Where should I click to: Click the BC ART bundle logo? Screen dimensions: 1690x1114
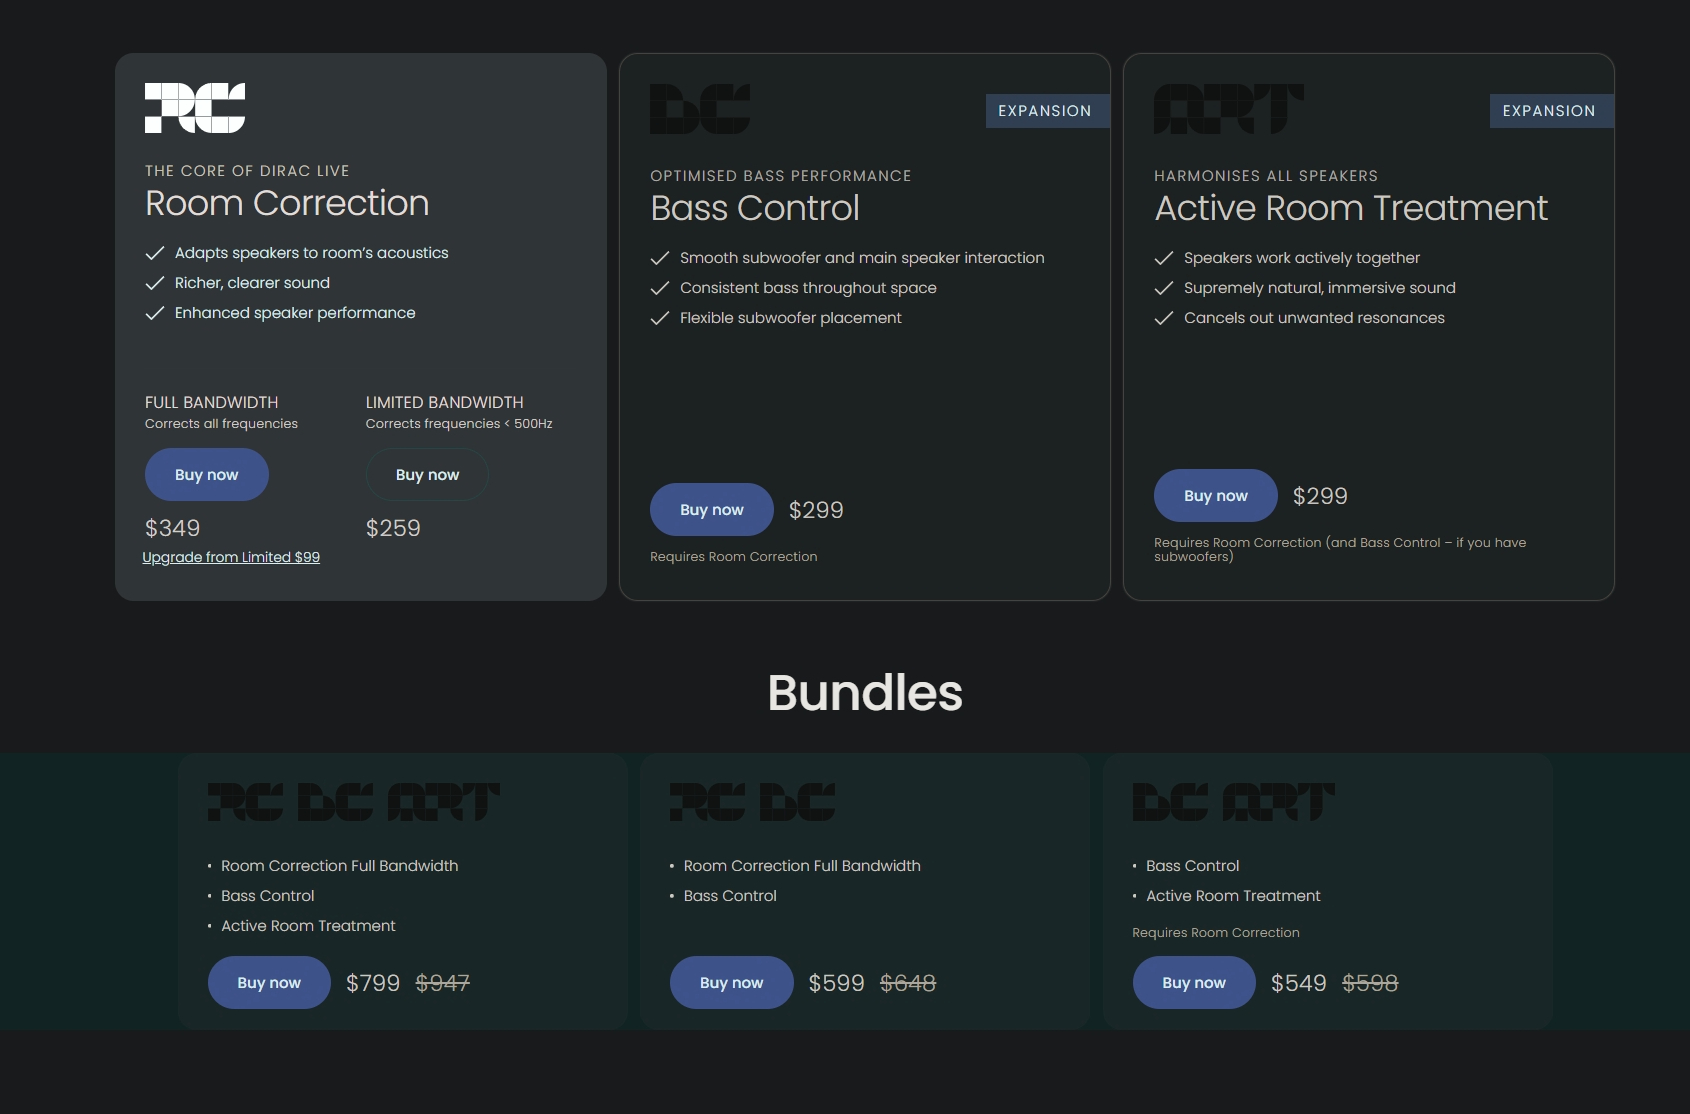point(1233,802)
